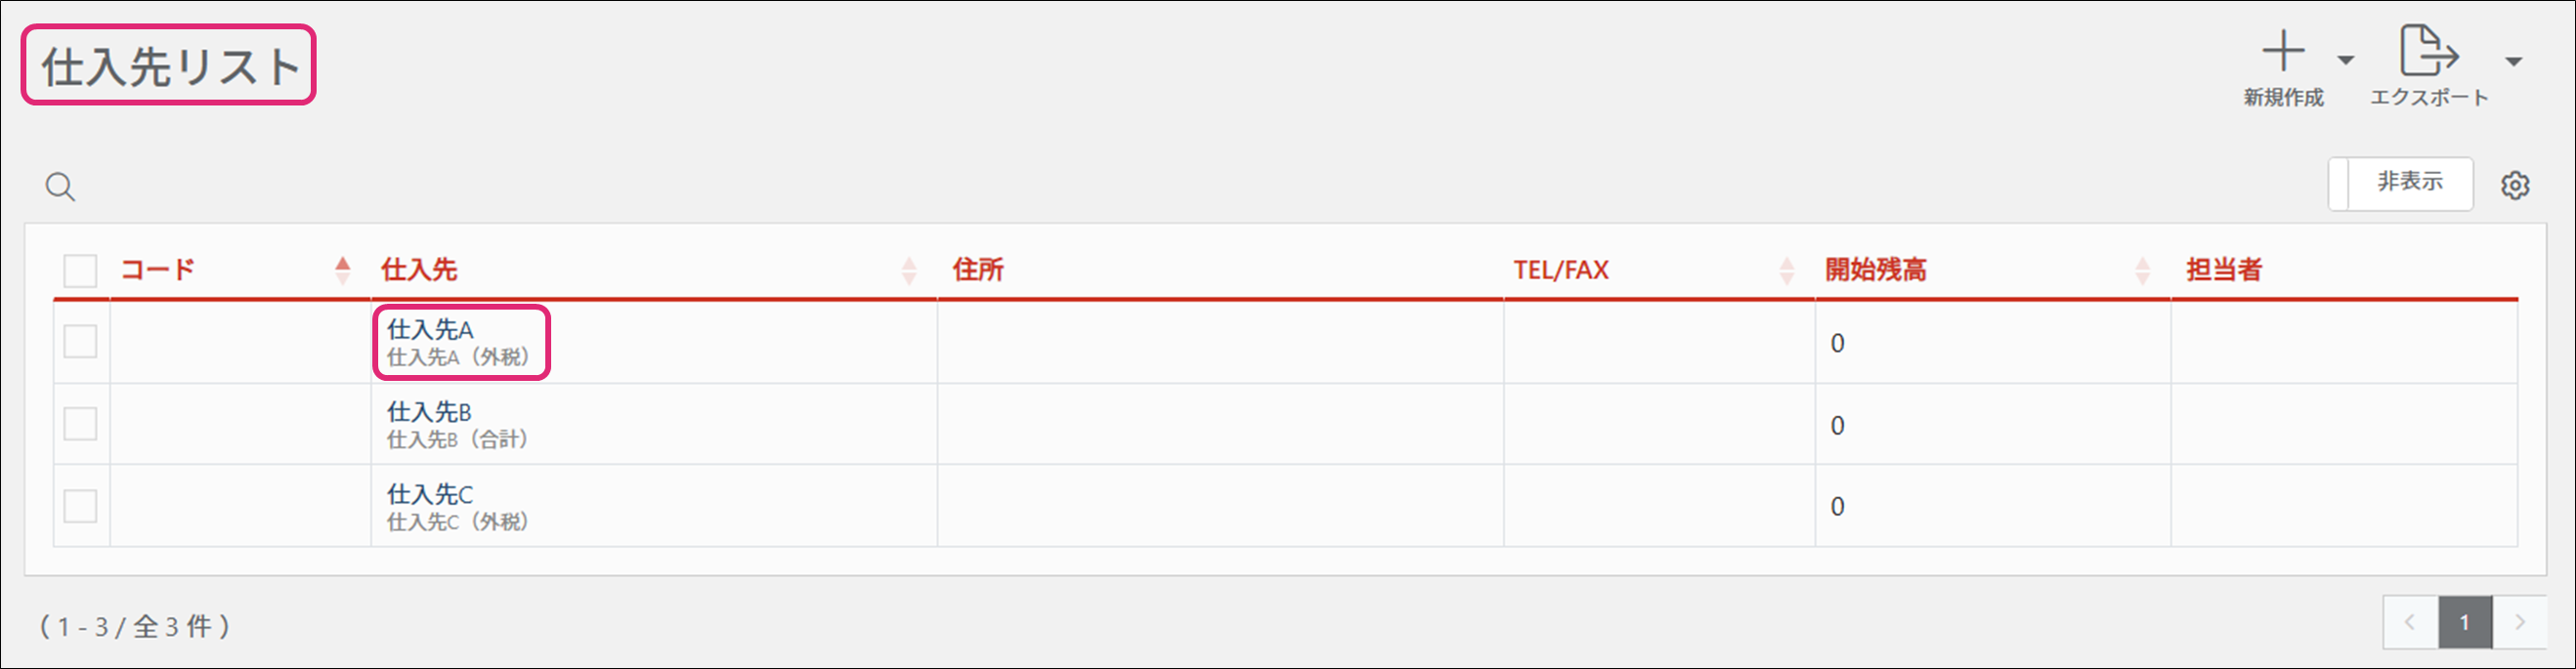Sort by 開始残高 column arrows
Screen dimensions: 2576x669
[2142, 270]
